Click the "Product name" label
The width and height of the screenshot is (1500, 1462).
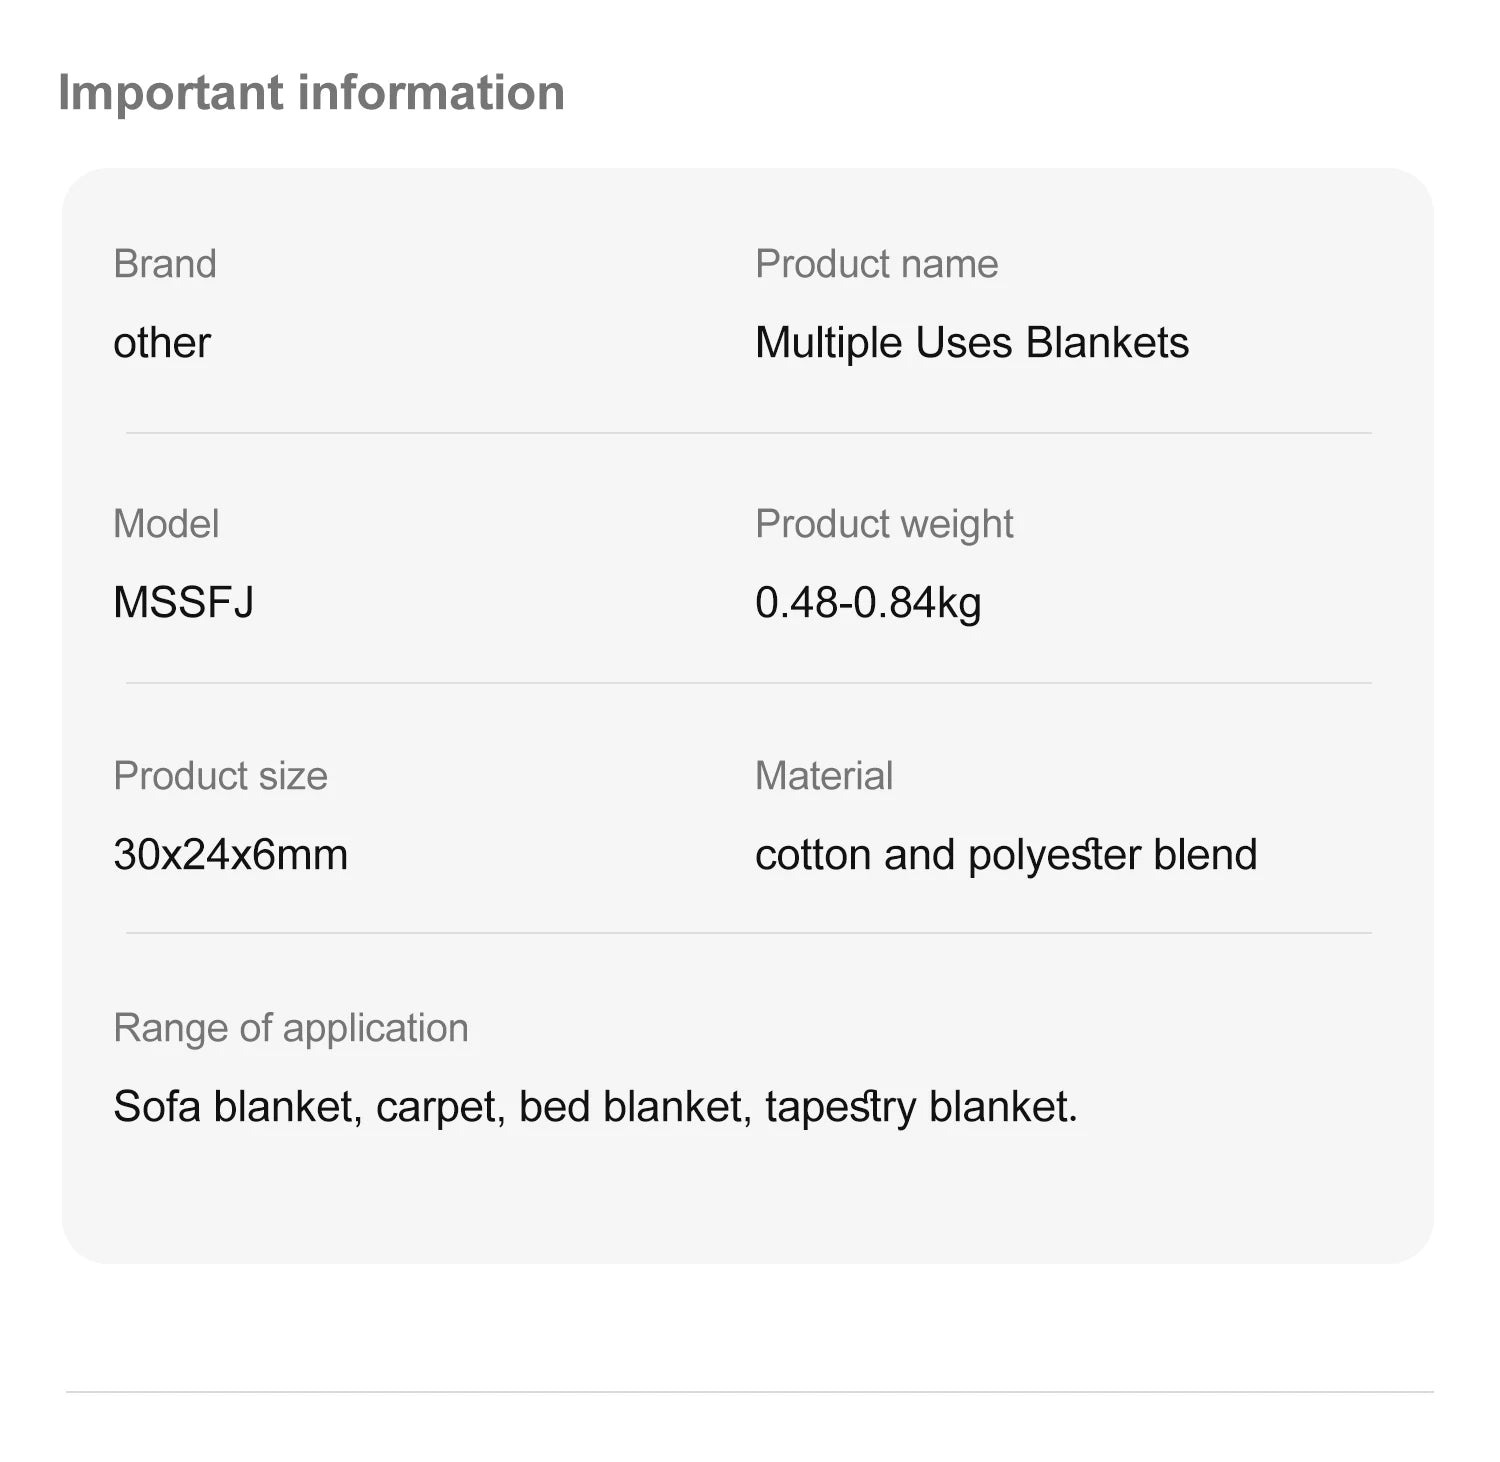pos(876,264)
